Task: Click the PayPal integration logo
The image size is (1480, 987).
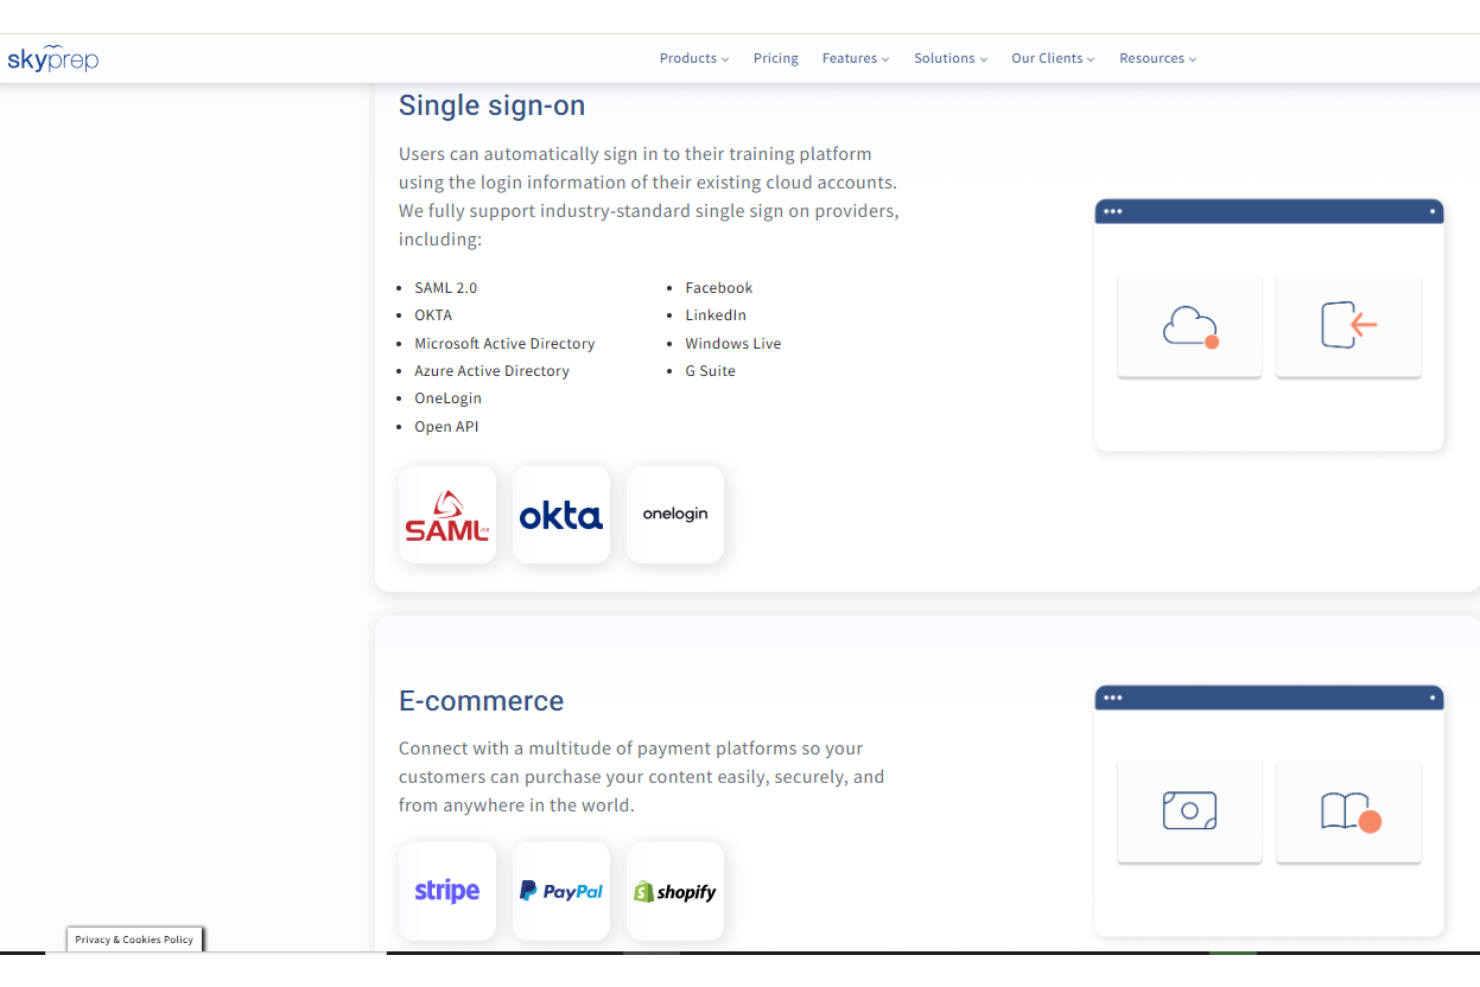Action: [561, 890]
